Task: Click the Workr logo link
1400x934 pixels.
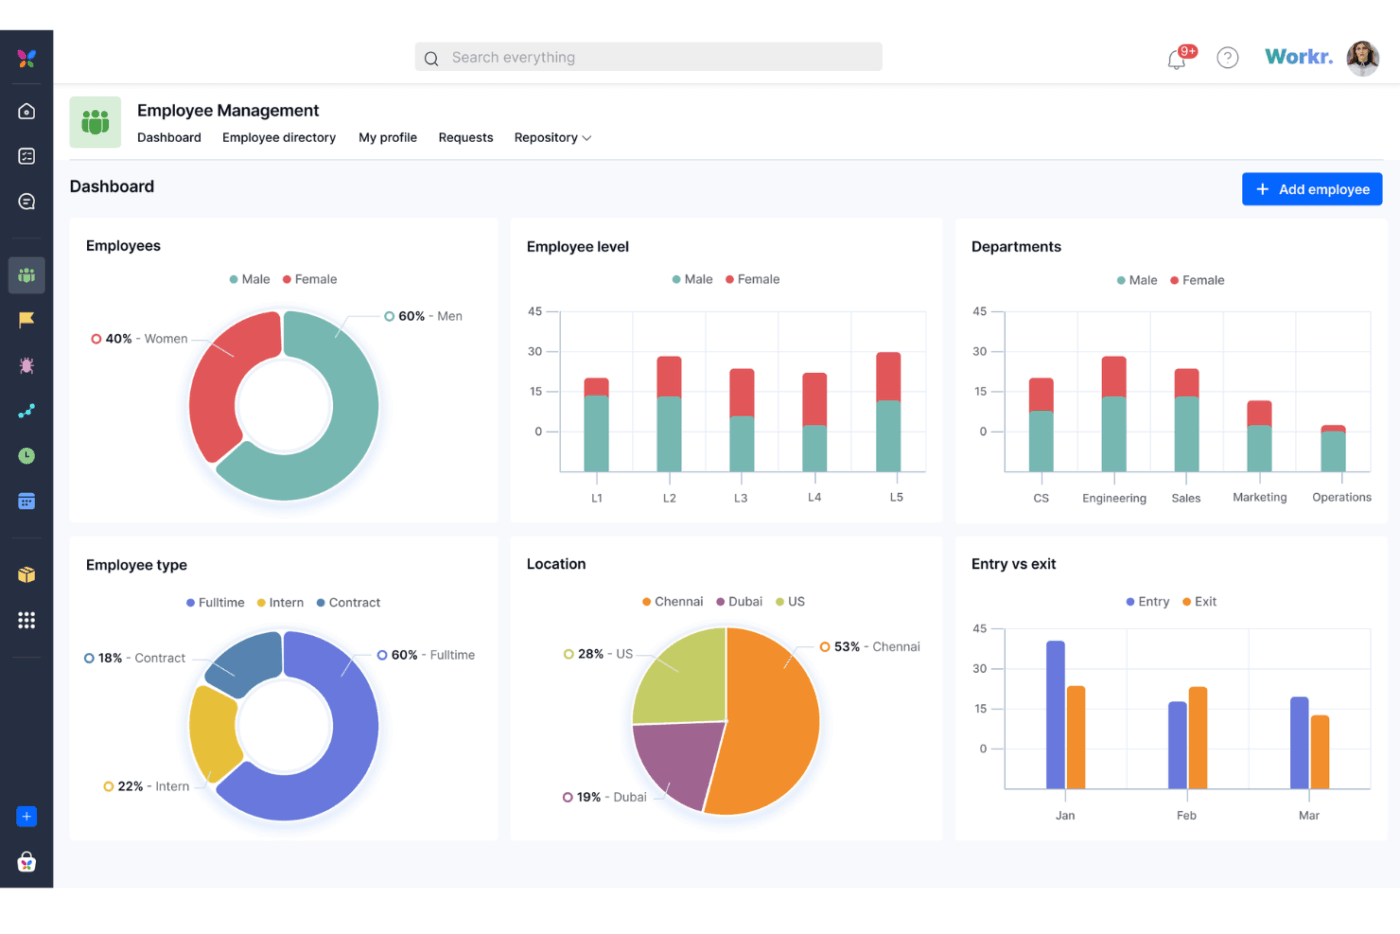Action: (1298, 56)
